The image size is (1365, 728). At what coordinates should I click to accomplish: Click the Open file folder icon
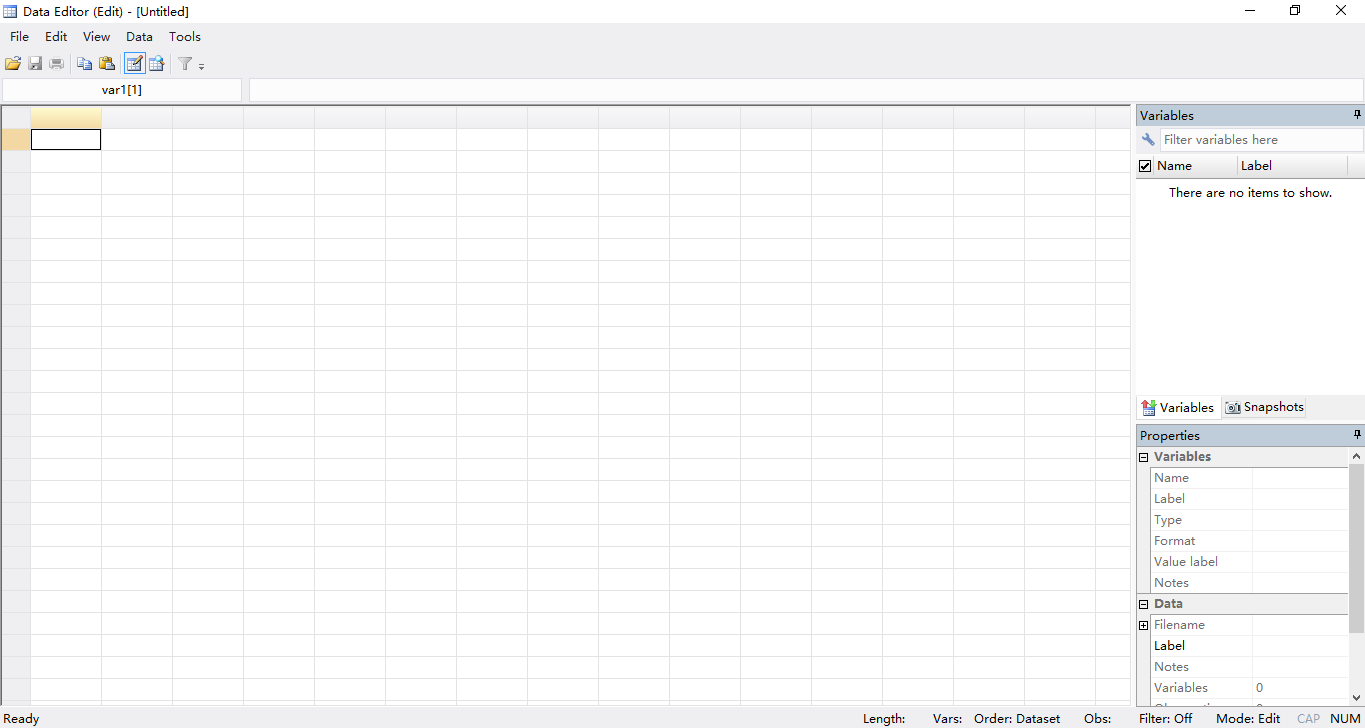[13, 64]
